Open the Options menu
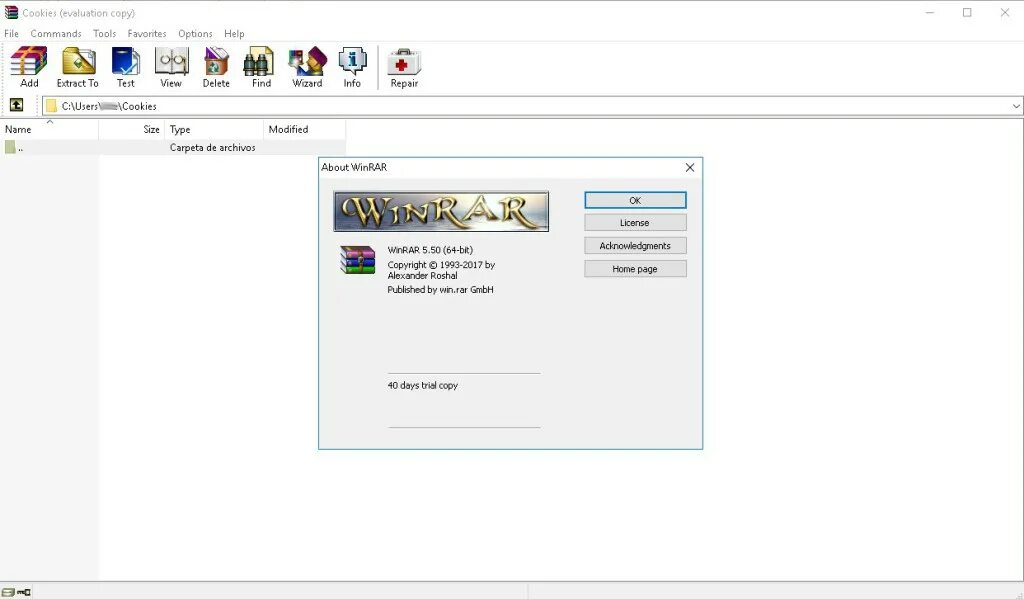The width and height of the screenshot is (1024, 599). [x=195, y=33]
